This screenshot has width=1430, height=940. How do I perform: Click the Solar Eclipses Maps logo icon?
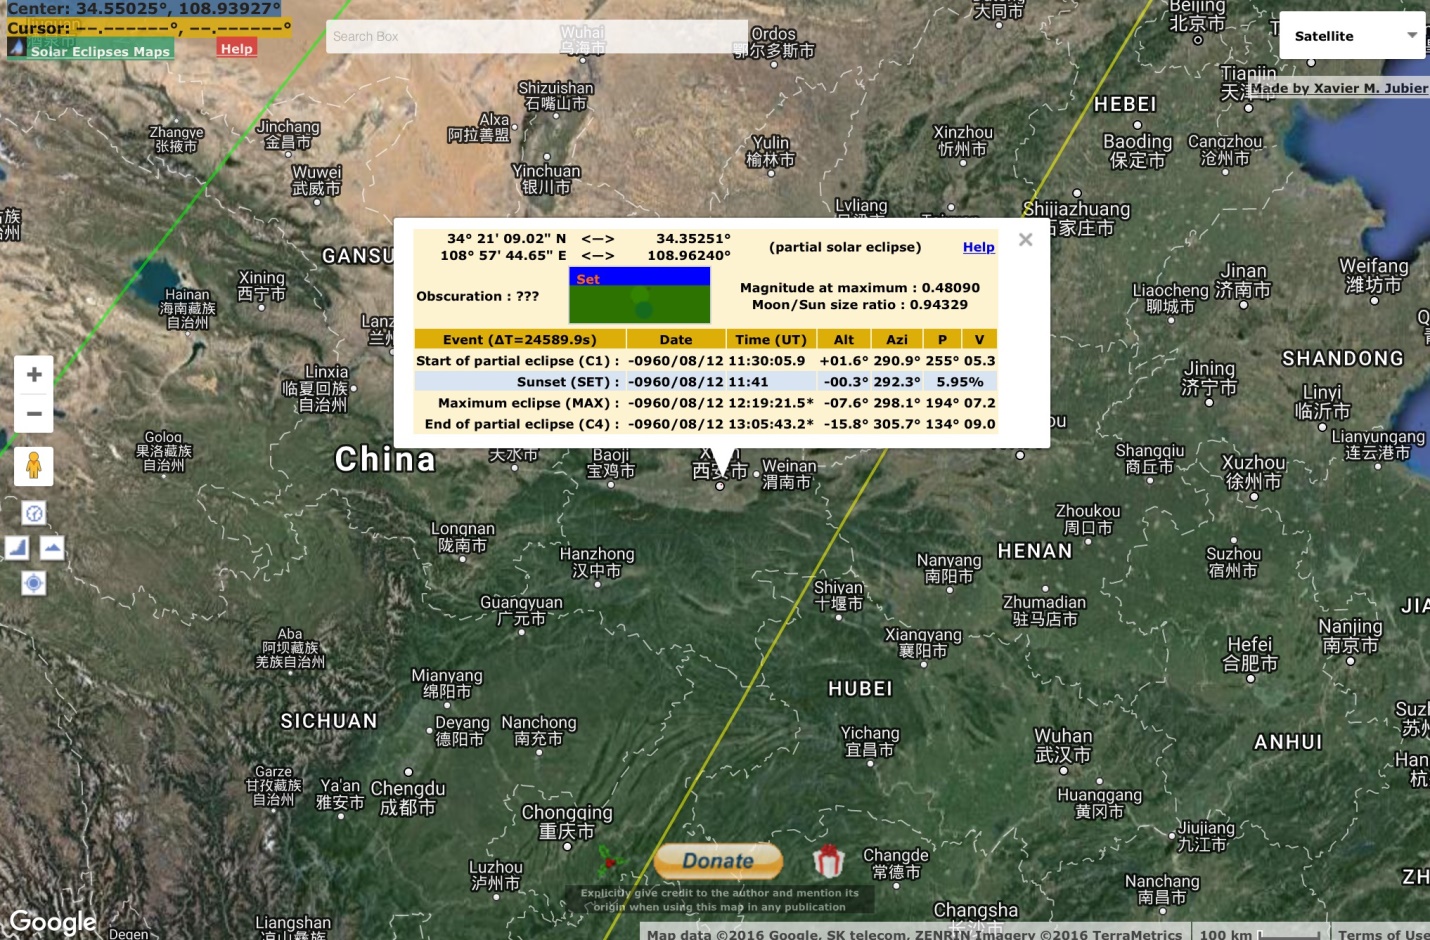[x=16, y=48]
